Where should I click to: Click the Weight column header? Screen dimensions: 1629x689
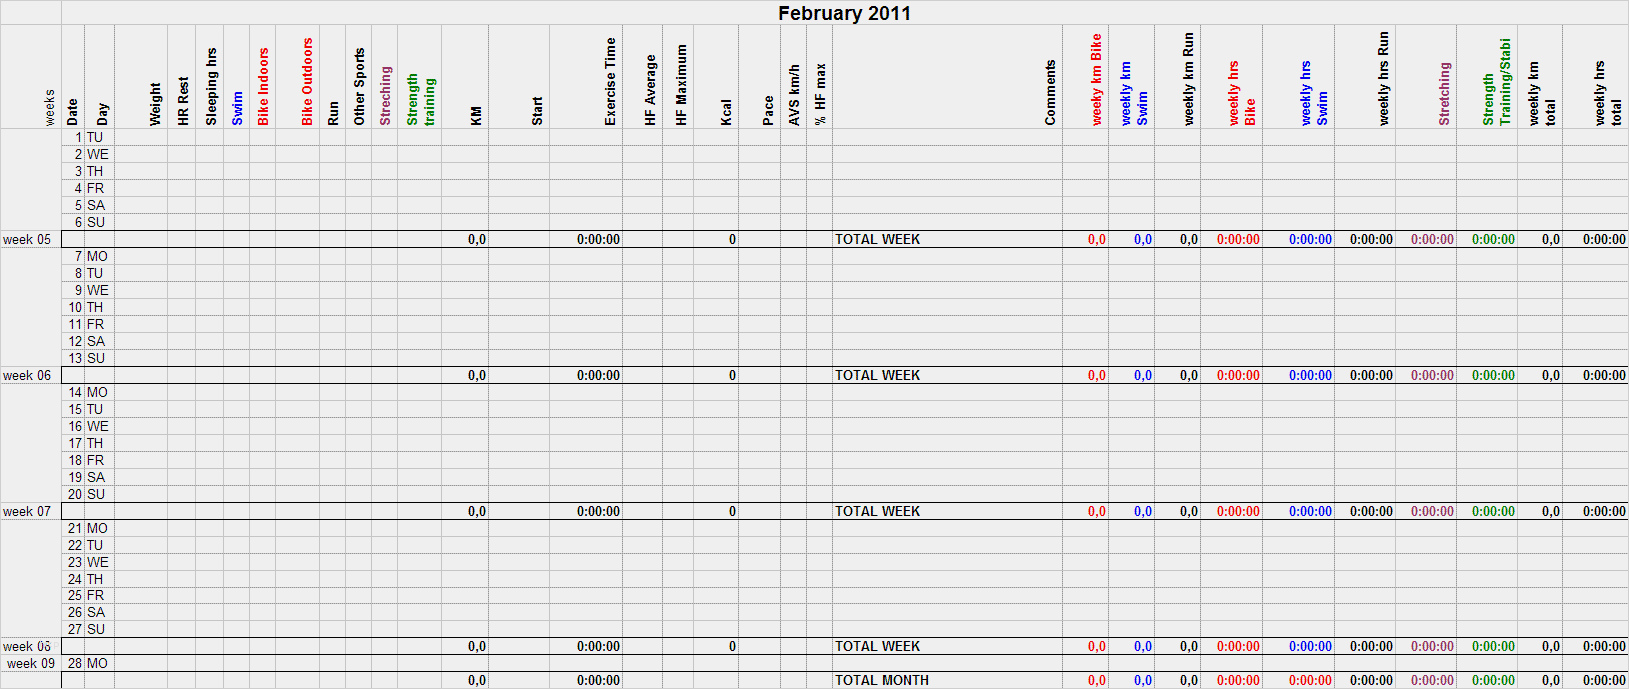(155, 103)
